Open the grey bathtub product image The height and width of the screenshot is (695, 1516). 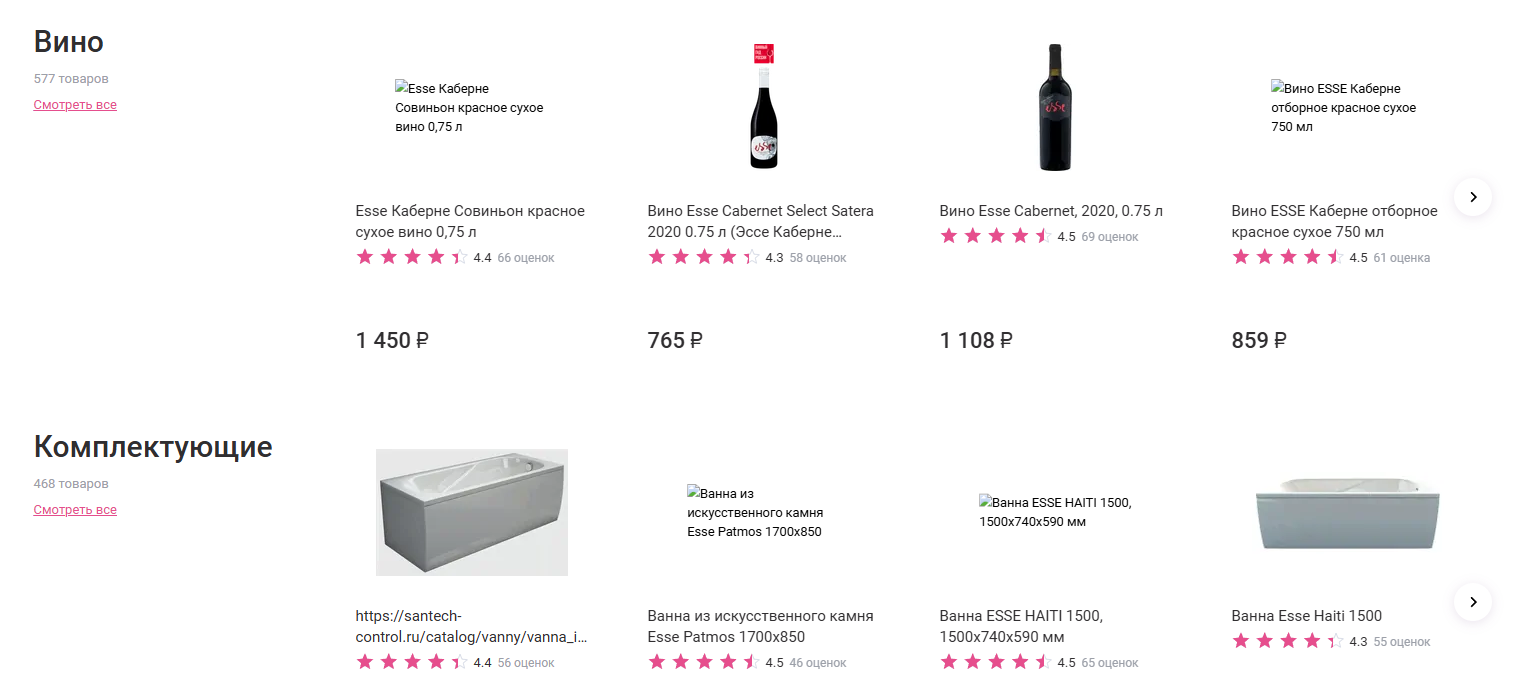(x=472, y=512)
